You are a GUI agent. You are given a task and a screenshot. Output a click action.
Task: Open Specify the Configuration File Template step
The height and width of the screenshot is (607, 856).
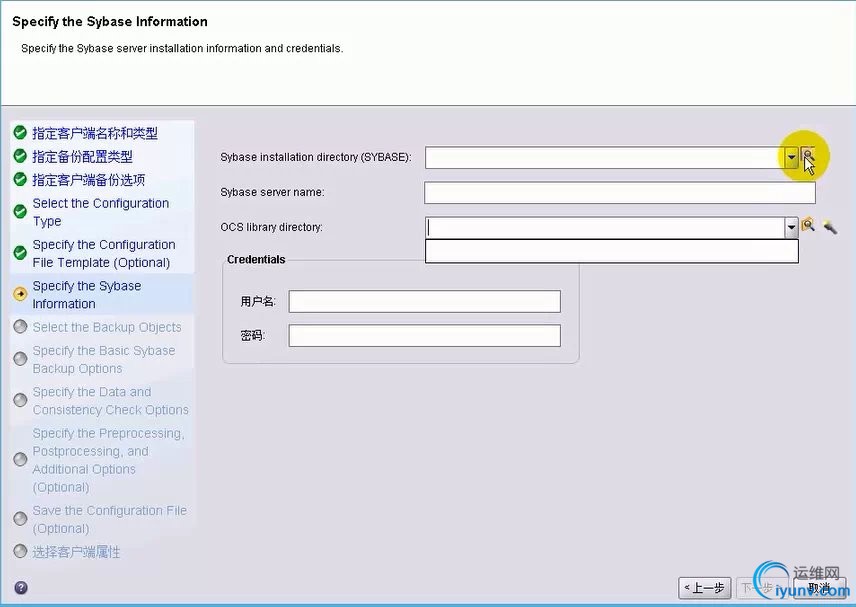104,253
